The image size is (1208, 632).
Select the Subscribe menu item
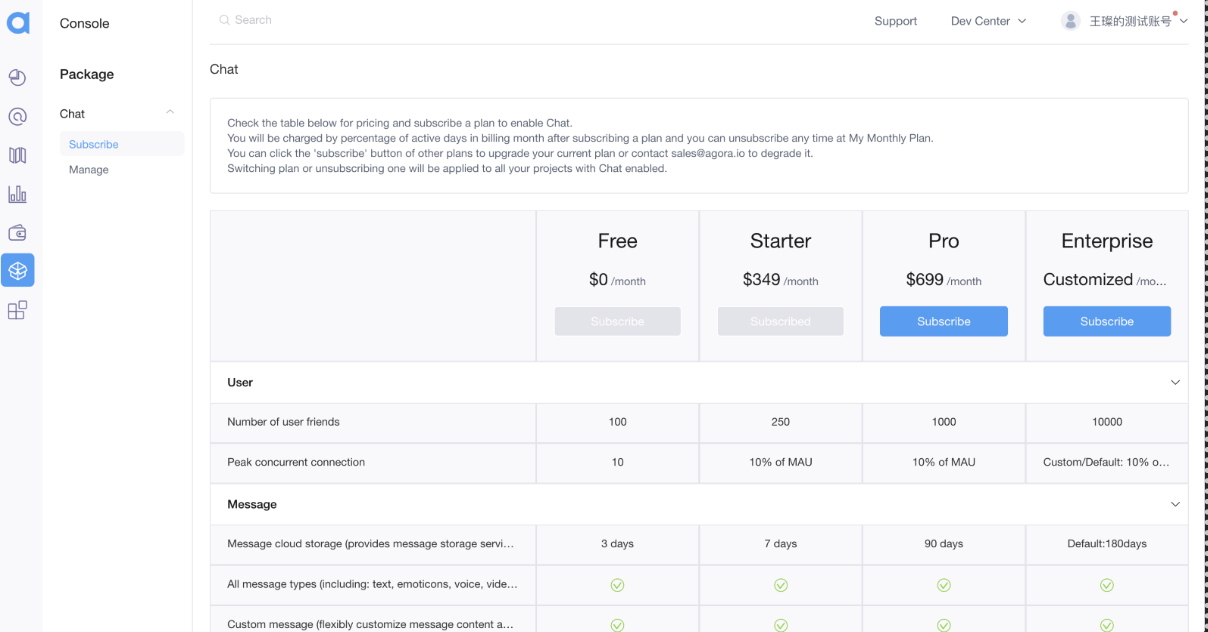click(121, 144)
